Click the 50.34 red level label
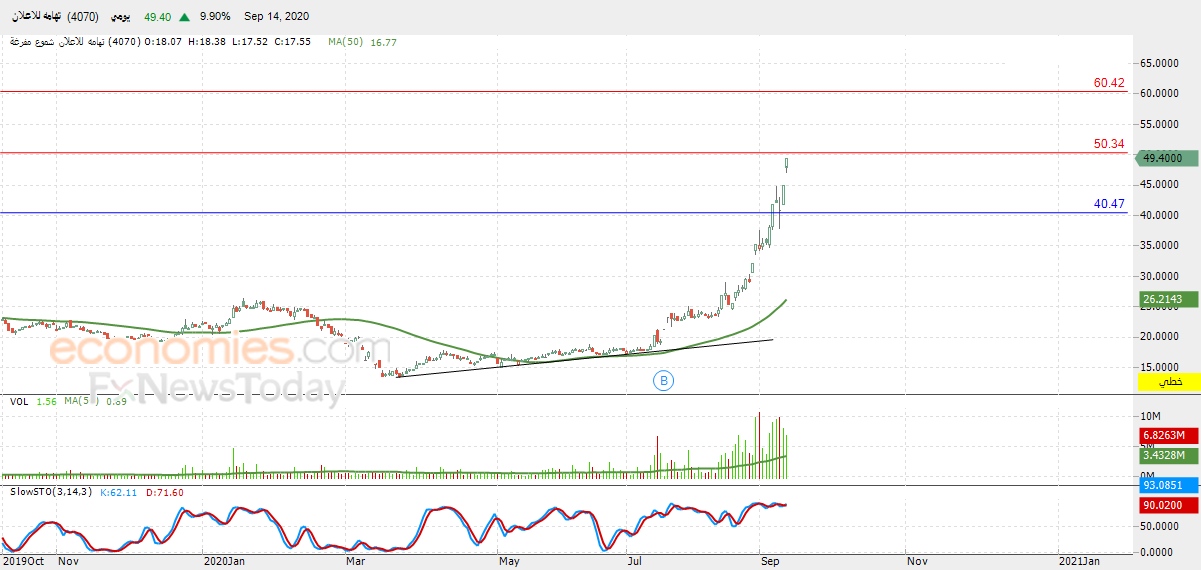1201x570 pixels. pyautogui.click(x=1109, y=144)
